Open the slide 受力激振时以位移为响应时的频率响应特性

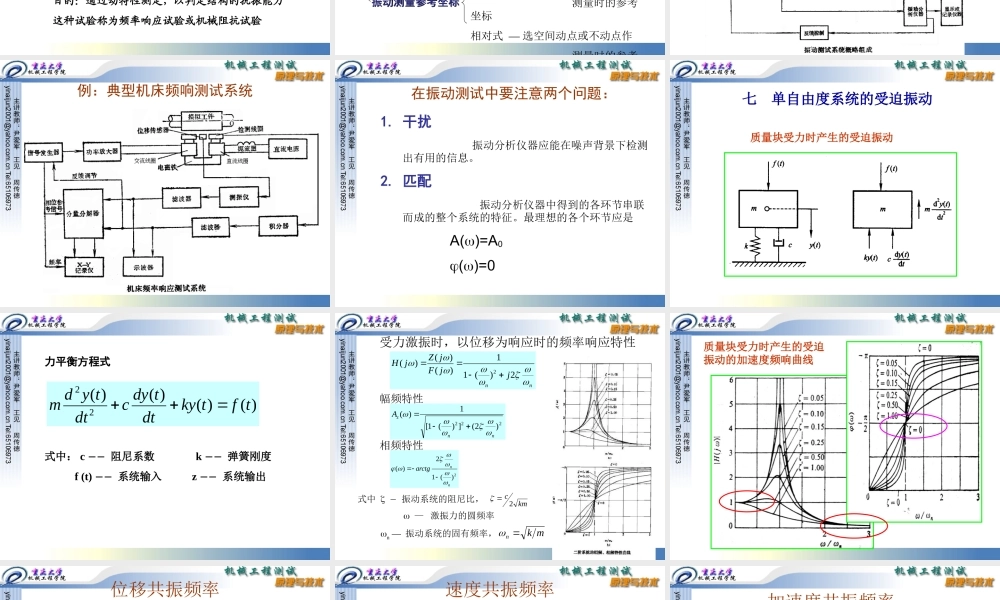pyautogui.click(x=500, y=437)
